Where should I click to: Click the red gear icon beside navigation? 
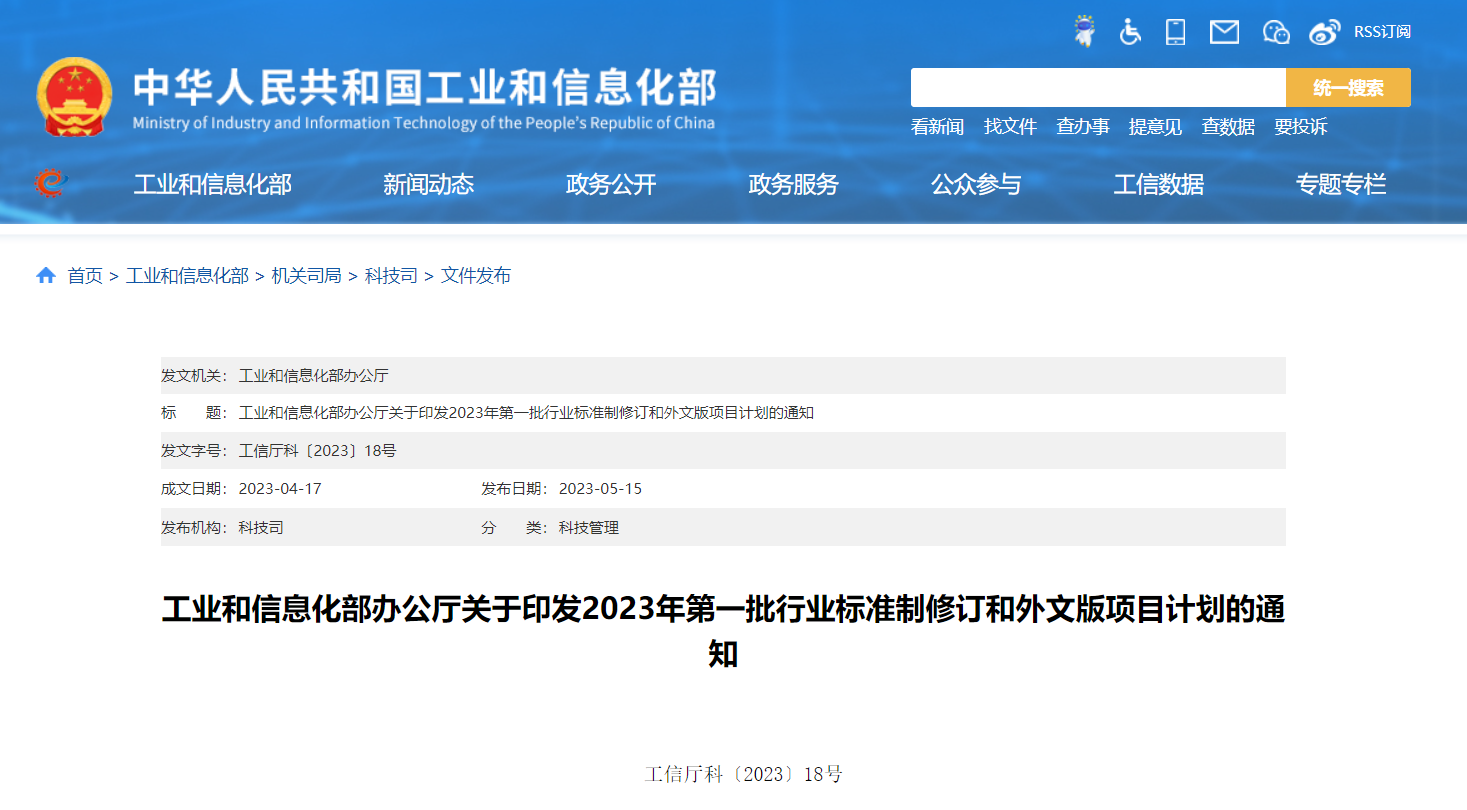(49, 183)
